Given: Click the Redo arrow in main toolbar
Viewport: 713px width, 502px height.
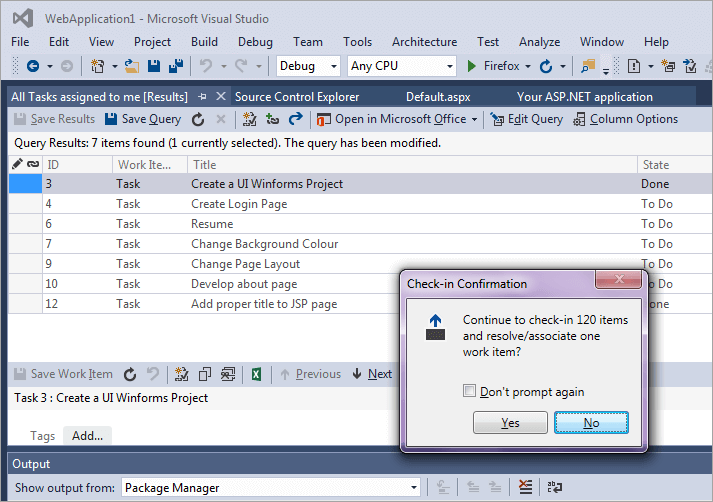Looking at the screenshot, I should click(x=241, y=66).
